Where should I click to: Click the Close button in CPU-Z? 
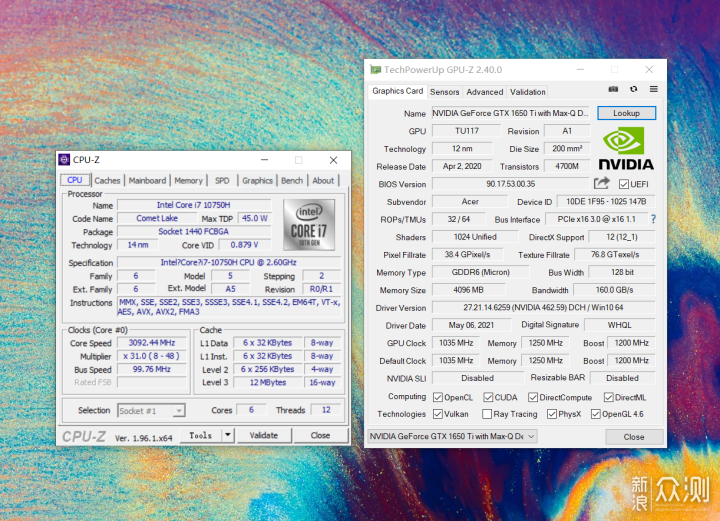pyautogui.click(x=320, y=435)
